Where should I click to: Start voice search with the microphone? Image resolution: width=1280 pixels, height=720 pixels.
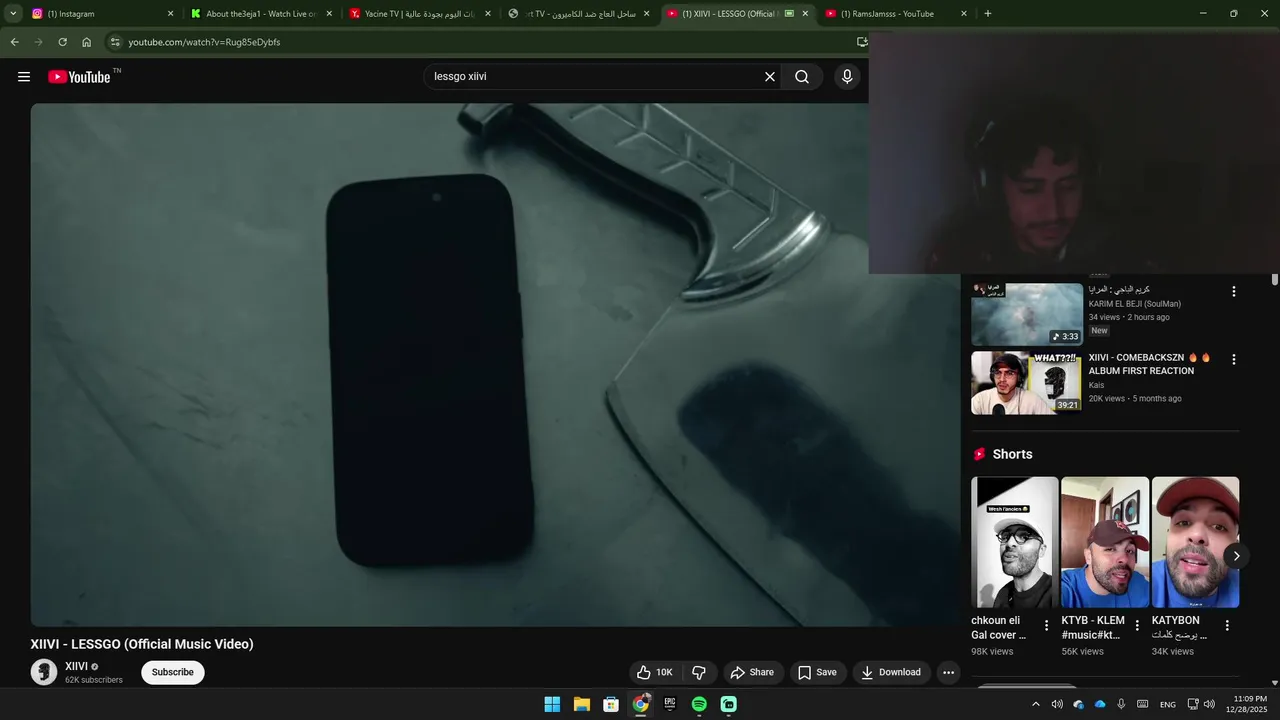point(847,77)
